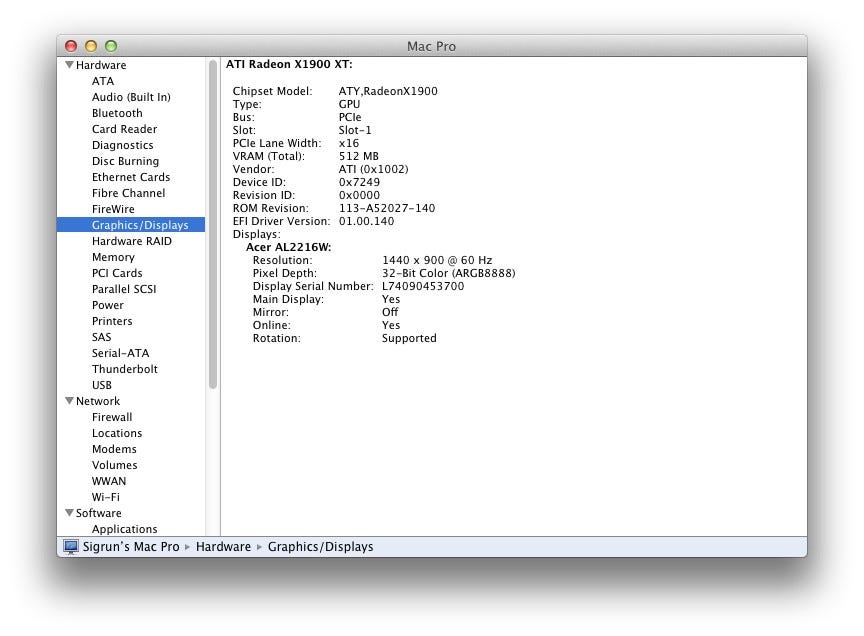Collapse the Network disclosure triangle

(x=69, y=401)
